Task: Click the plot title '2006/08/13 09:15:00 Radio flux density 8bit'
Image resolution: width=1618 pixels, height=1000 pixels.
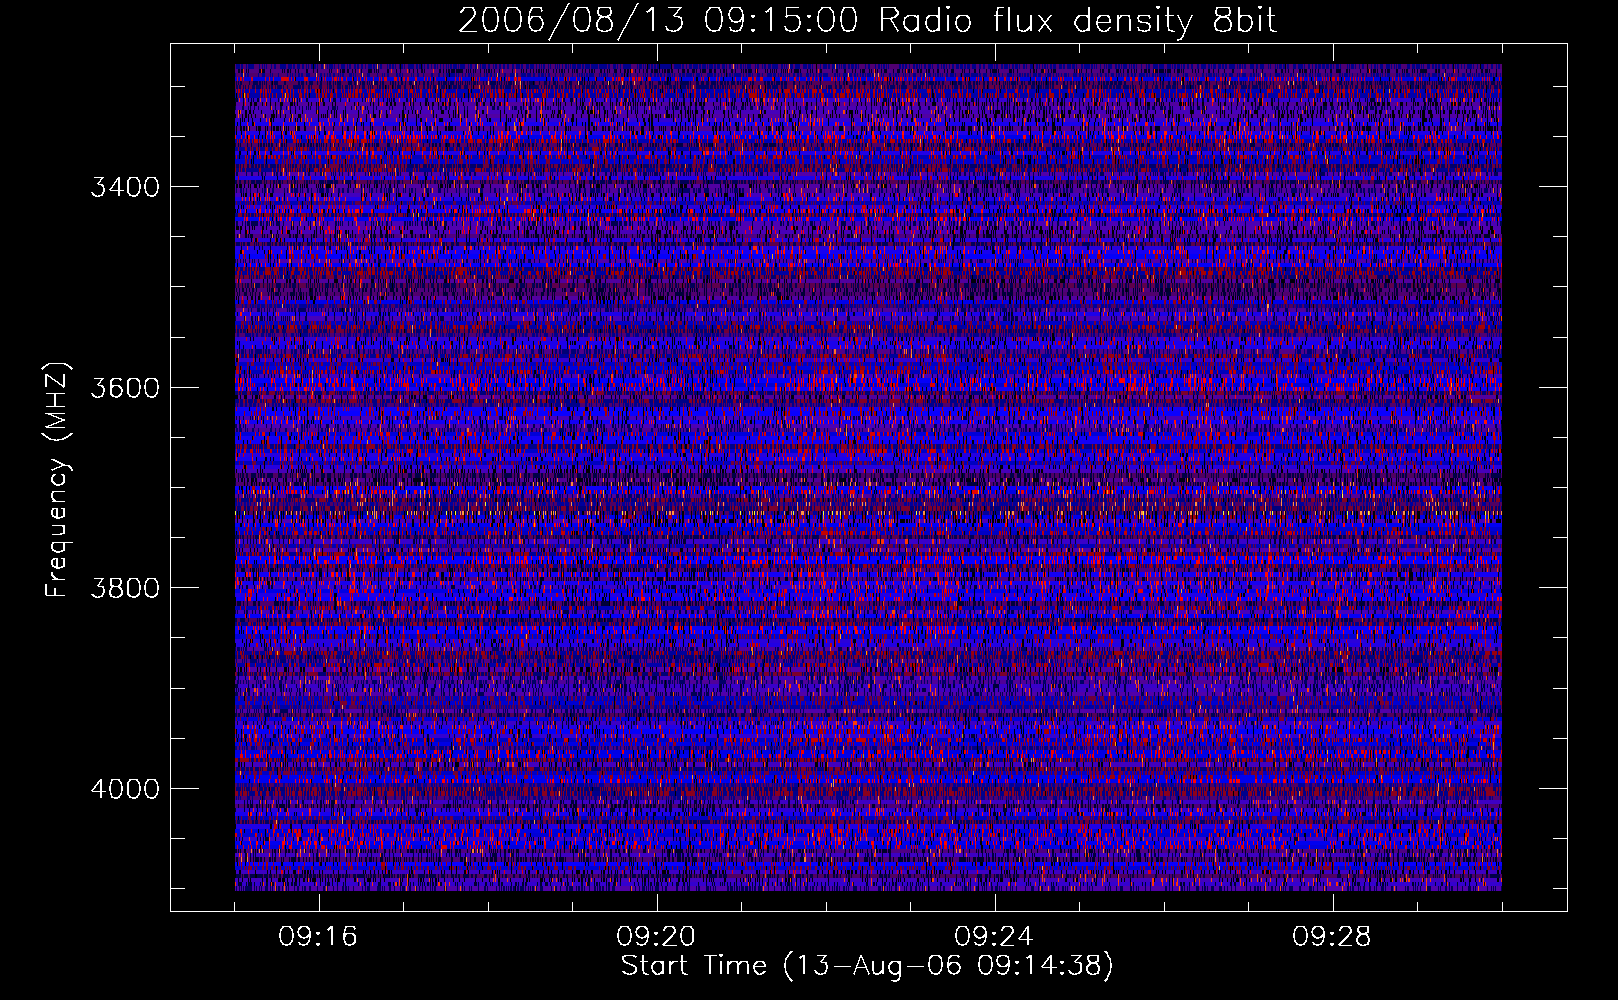Action: (867, 21)
